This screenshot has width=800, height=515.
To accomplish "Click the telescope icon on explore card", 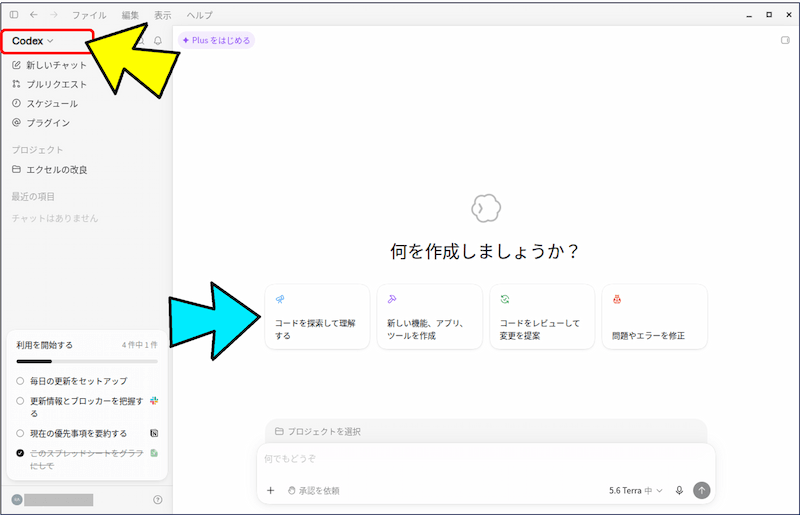I will [x=280, y=299].
